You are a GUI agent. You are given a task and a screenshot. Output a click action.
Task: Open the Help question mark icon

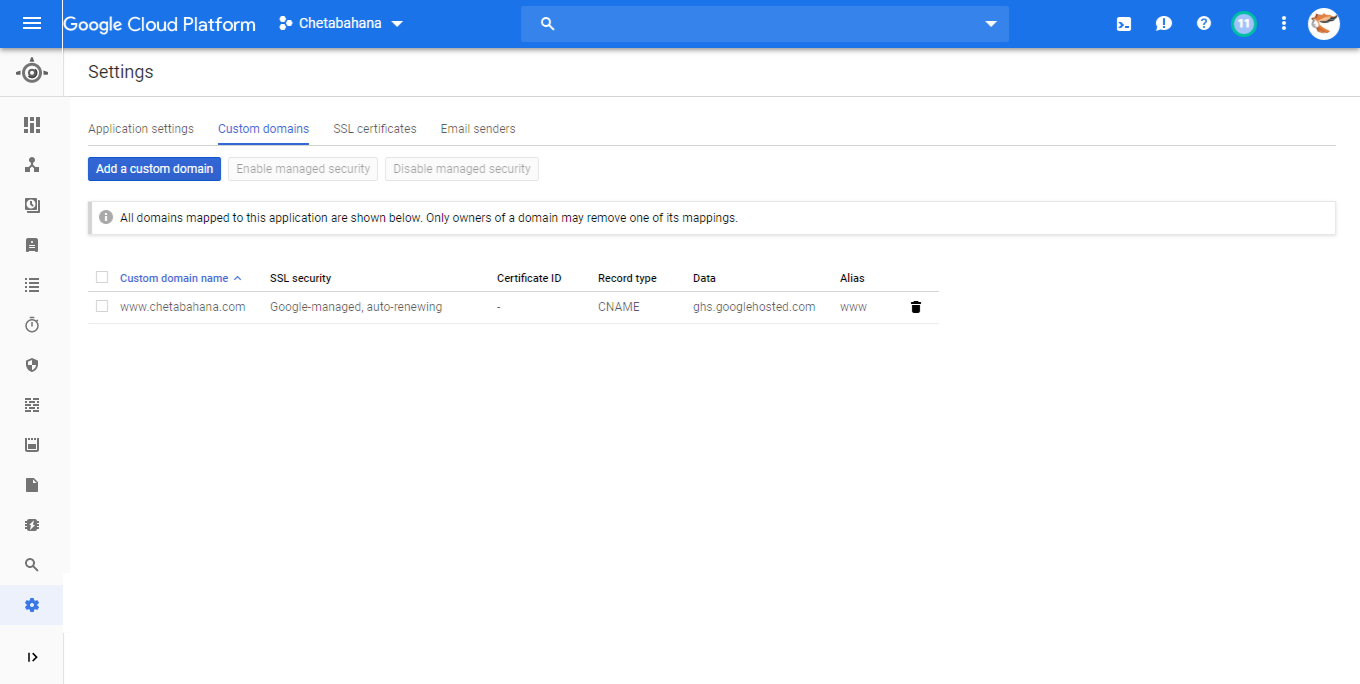pyautogui.click(x=1204, y=24)
